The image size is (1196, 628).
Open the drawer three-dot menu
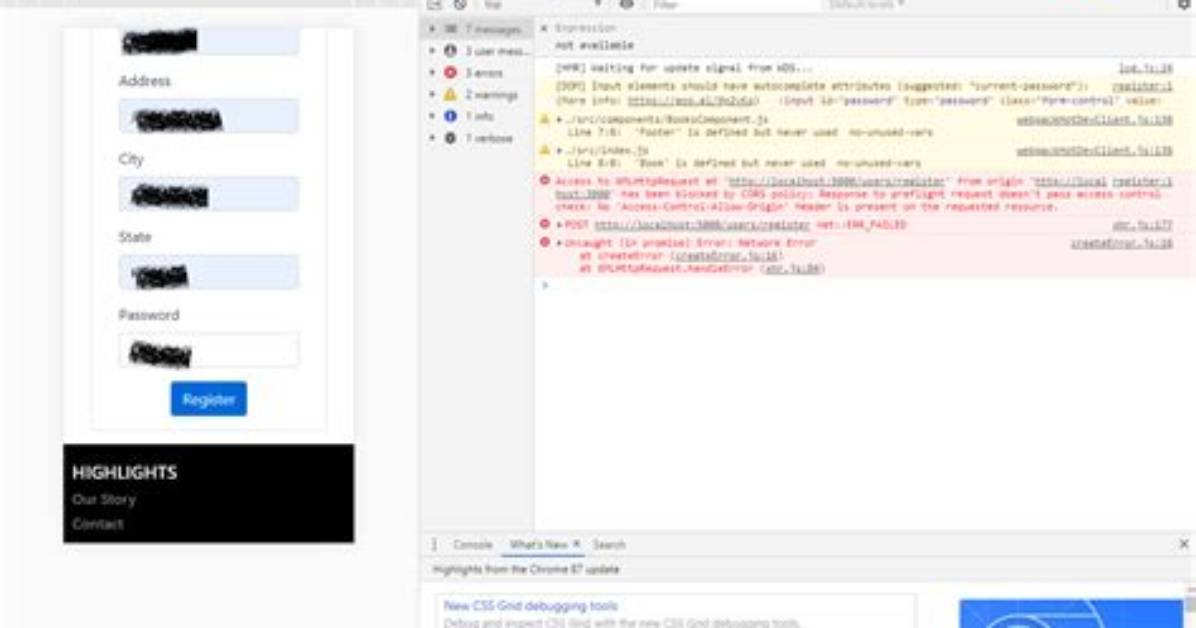pos(434,545)
